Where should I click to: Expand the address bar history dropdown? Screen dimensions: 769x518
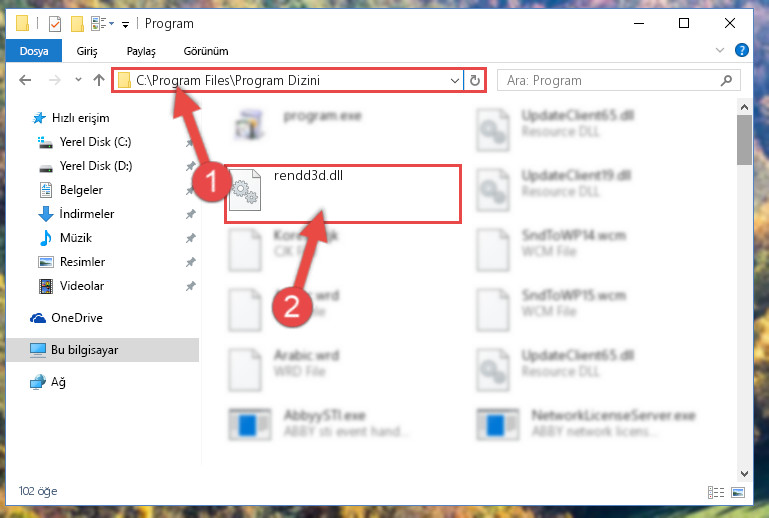(455, 80)
